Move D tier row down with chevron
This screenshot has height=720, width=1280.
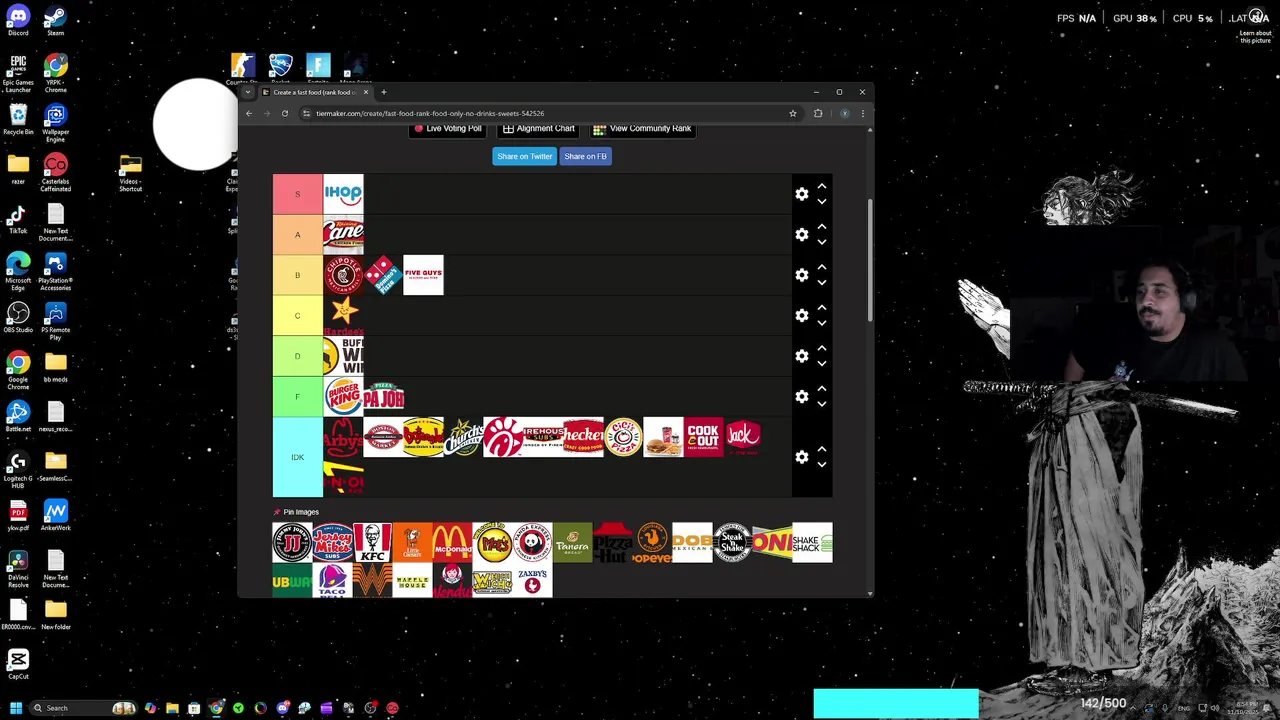pos(822,364)
